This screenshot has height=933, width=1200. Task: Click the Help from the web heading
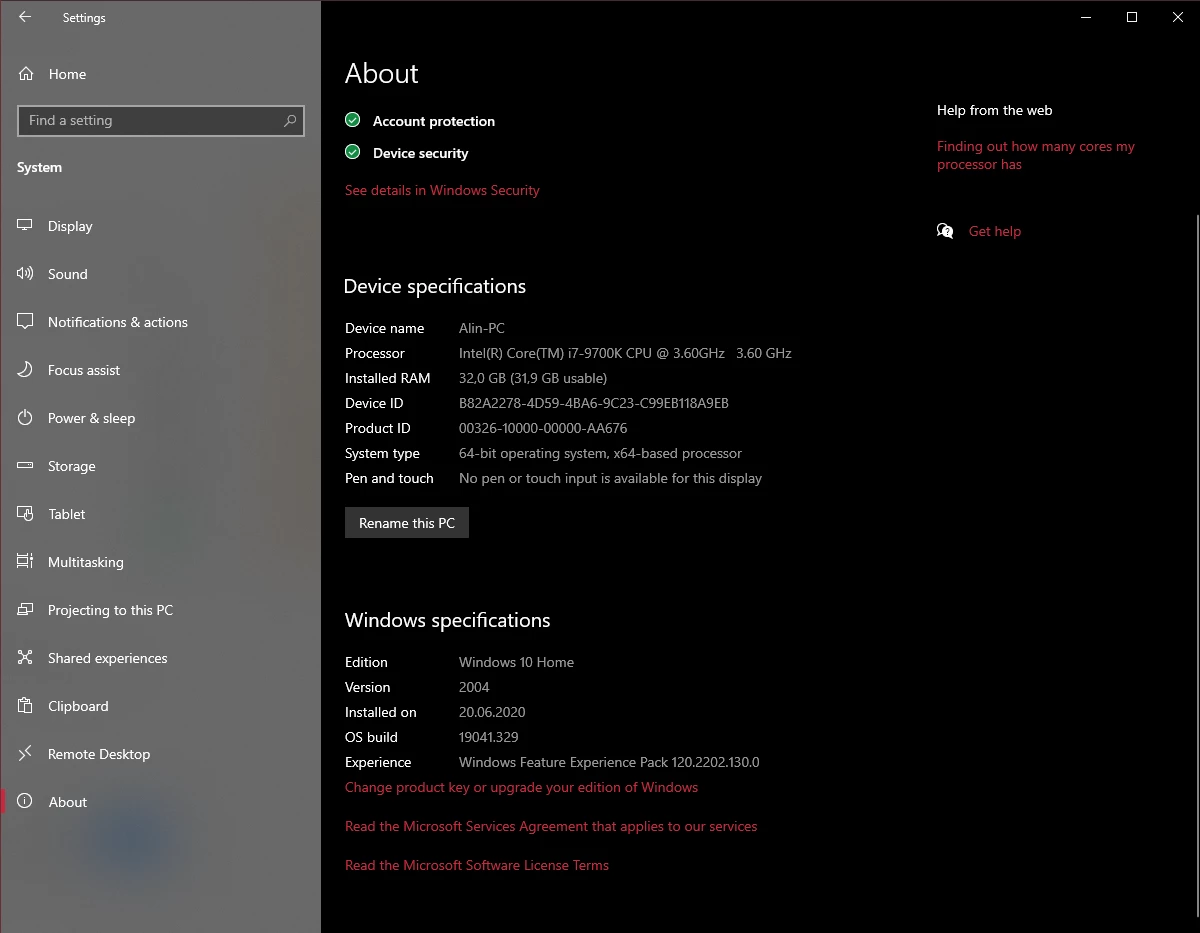point(995,110)
